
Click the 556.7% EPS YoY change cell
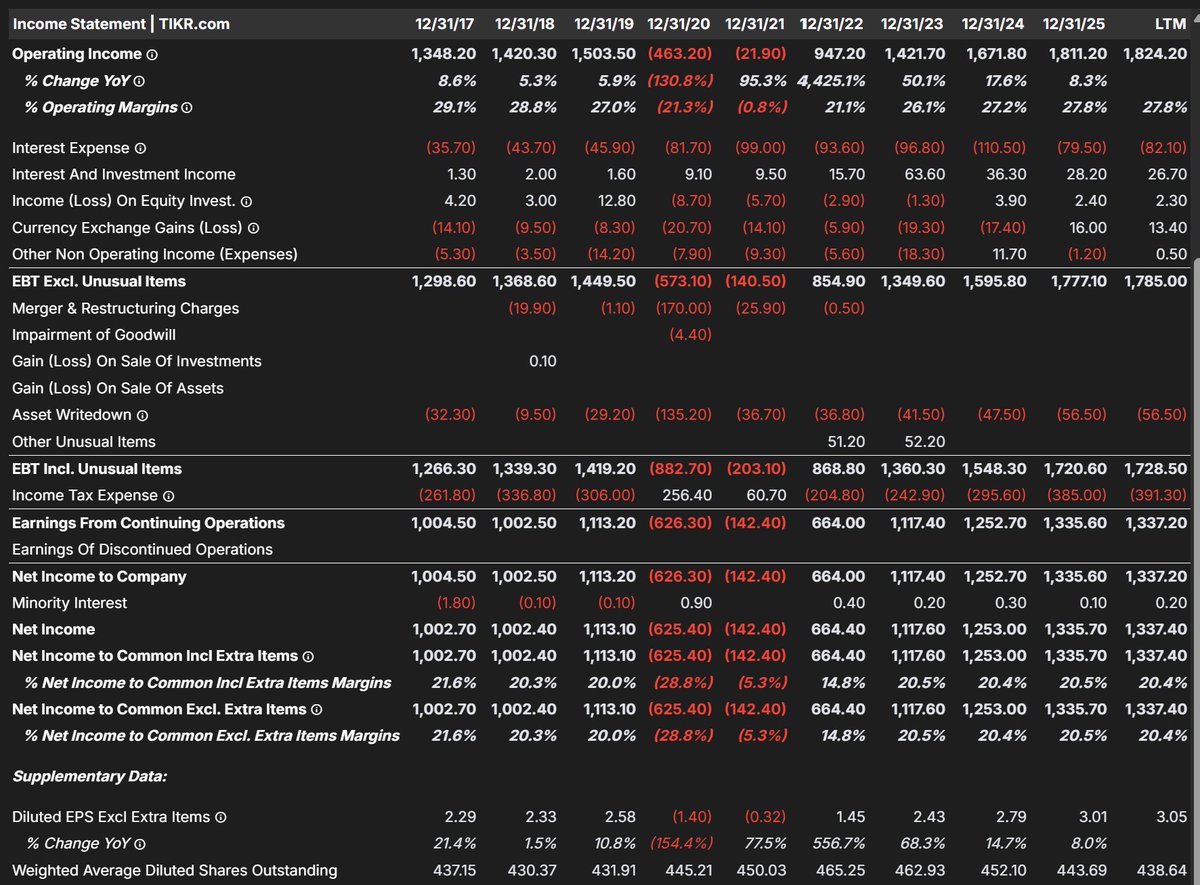(840, 843)
